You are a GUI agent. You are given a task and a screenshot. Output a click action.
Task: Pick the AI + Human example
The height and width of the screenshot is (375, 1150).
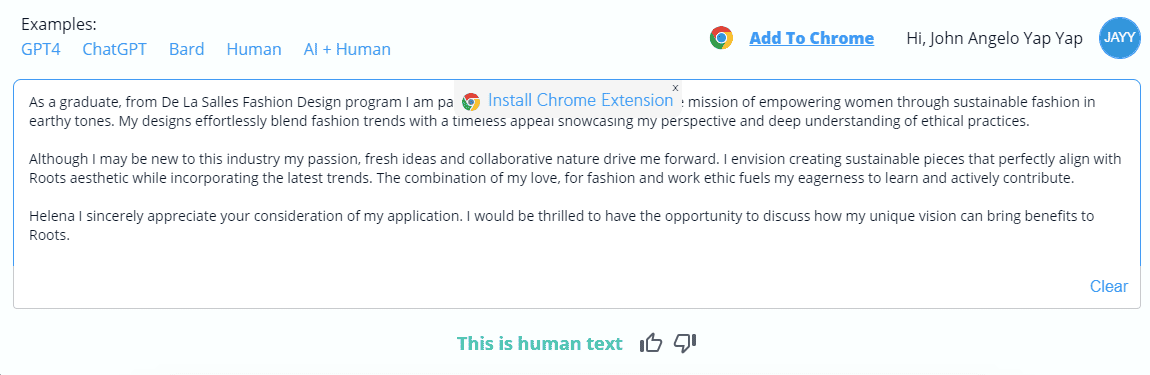pyautogui.click(x=347, y=49)
